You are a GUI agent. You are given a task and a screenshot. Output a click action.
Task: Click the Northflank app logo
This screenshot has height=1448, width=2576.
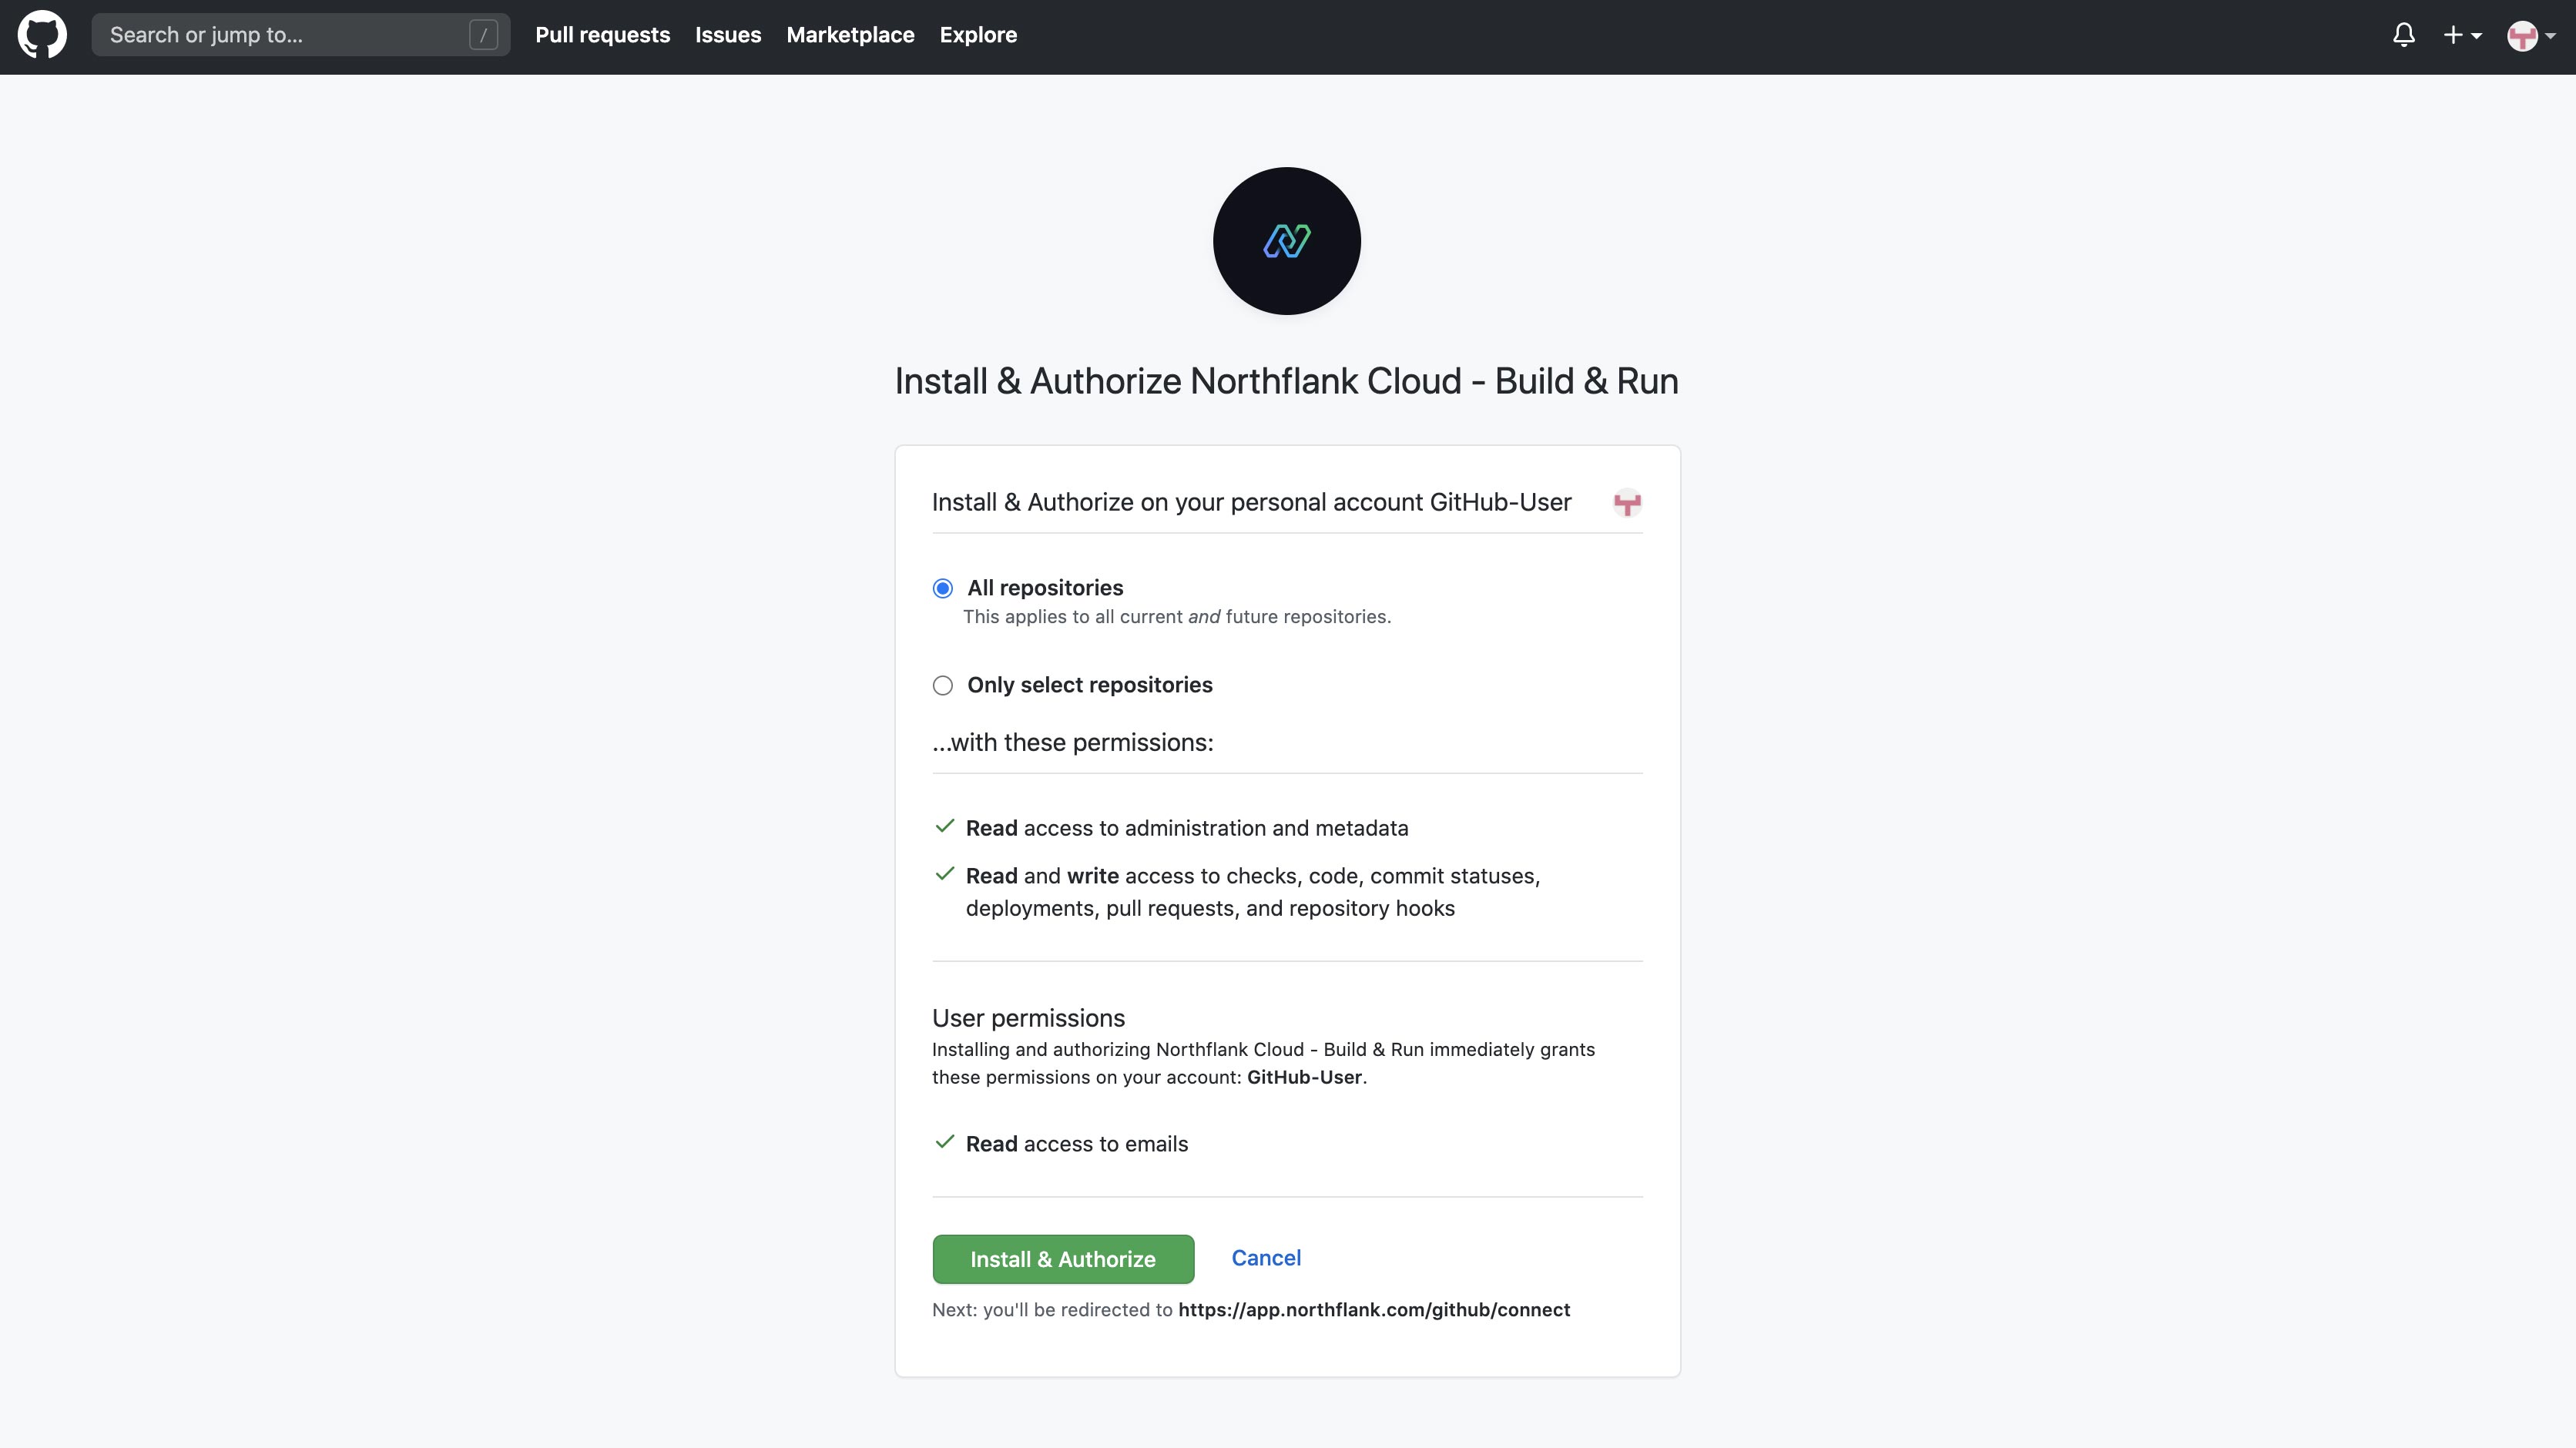[x=1287, y=241]
